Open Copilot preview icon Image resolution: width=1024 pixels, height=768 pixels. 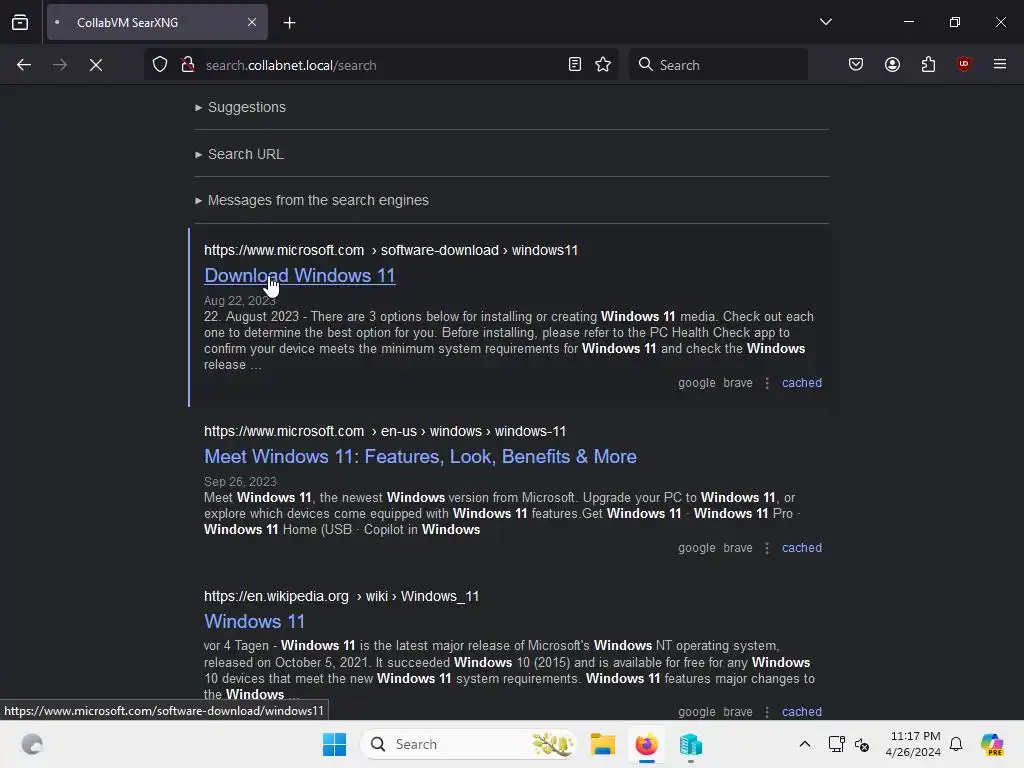(992, 744)
